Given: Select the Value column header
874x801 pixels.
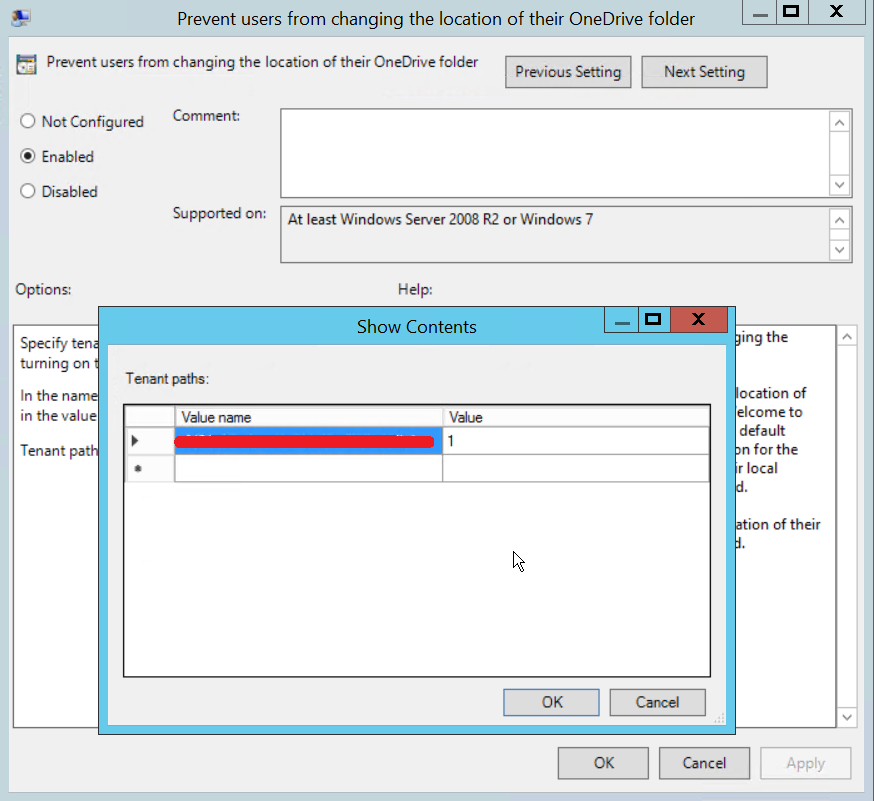Looking at the screenshot, I should [576, 417].
